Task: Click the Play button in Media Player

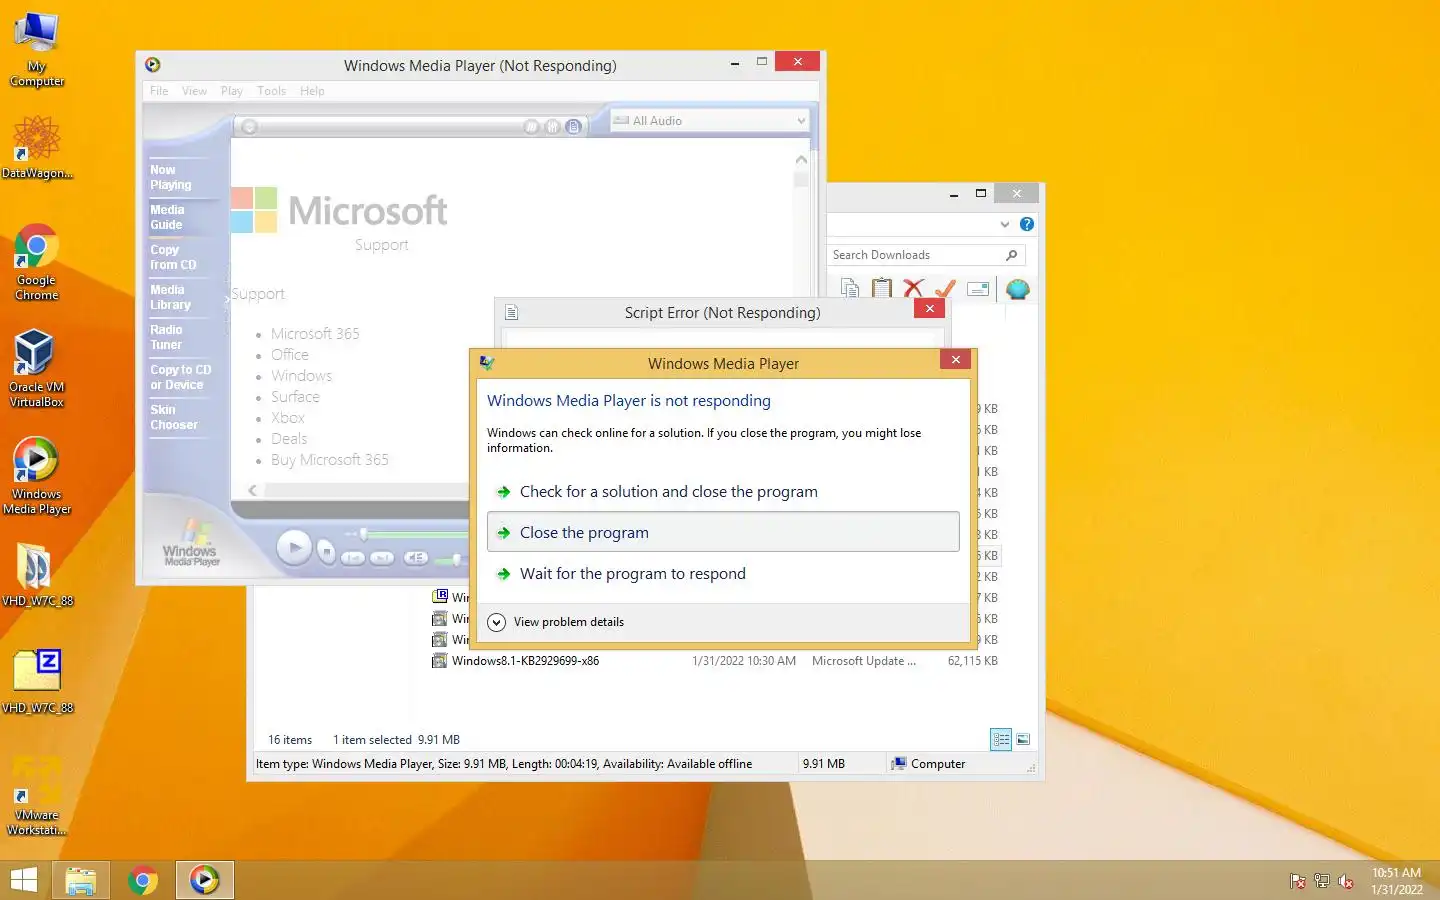Action: click(x=294, y=547)
